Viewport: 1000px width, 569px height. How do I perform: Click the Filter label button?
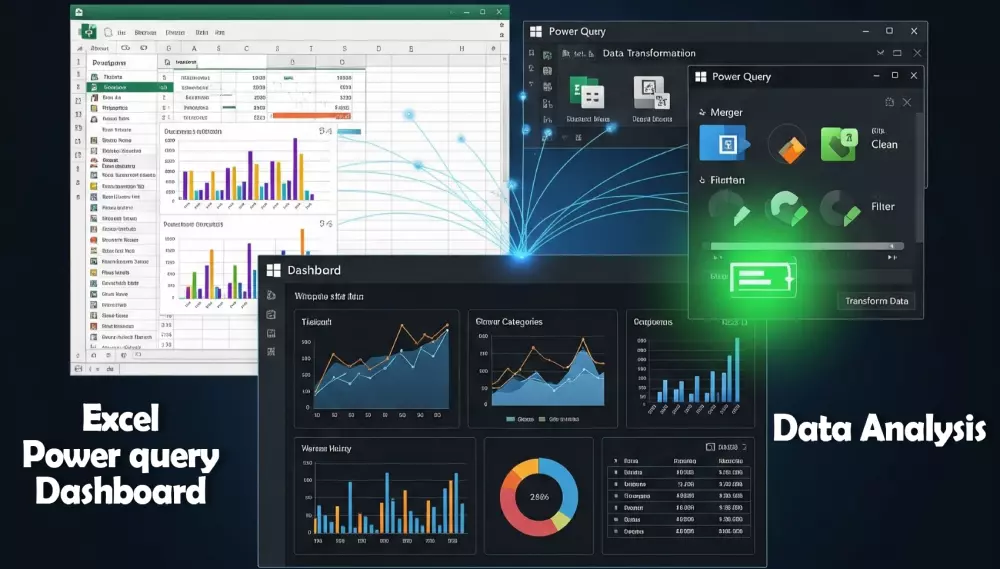pos(883,207)
